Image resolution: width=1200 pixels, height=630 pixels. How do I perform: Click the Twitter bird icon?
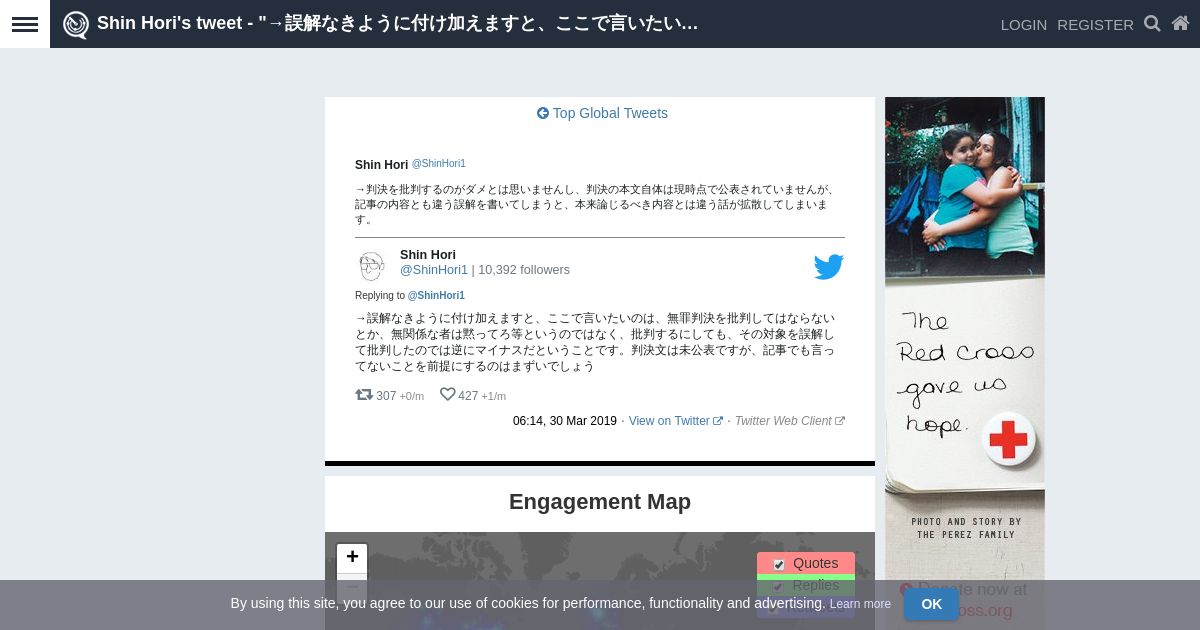828,267
